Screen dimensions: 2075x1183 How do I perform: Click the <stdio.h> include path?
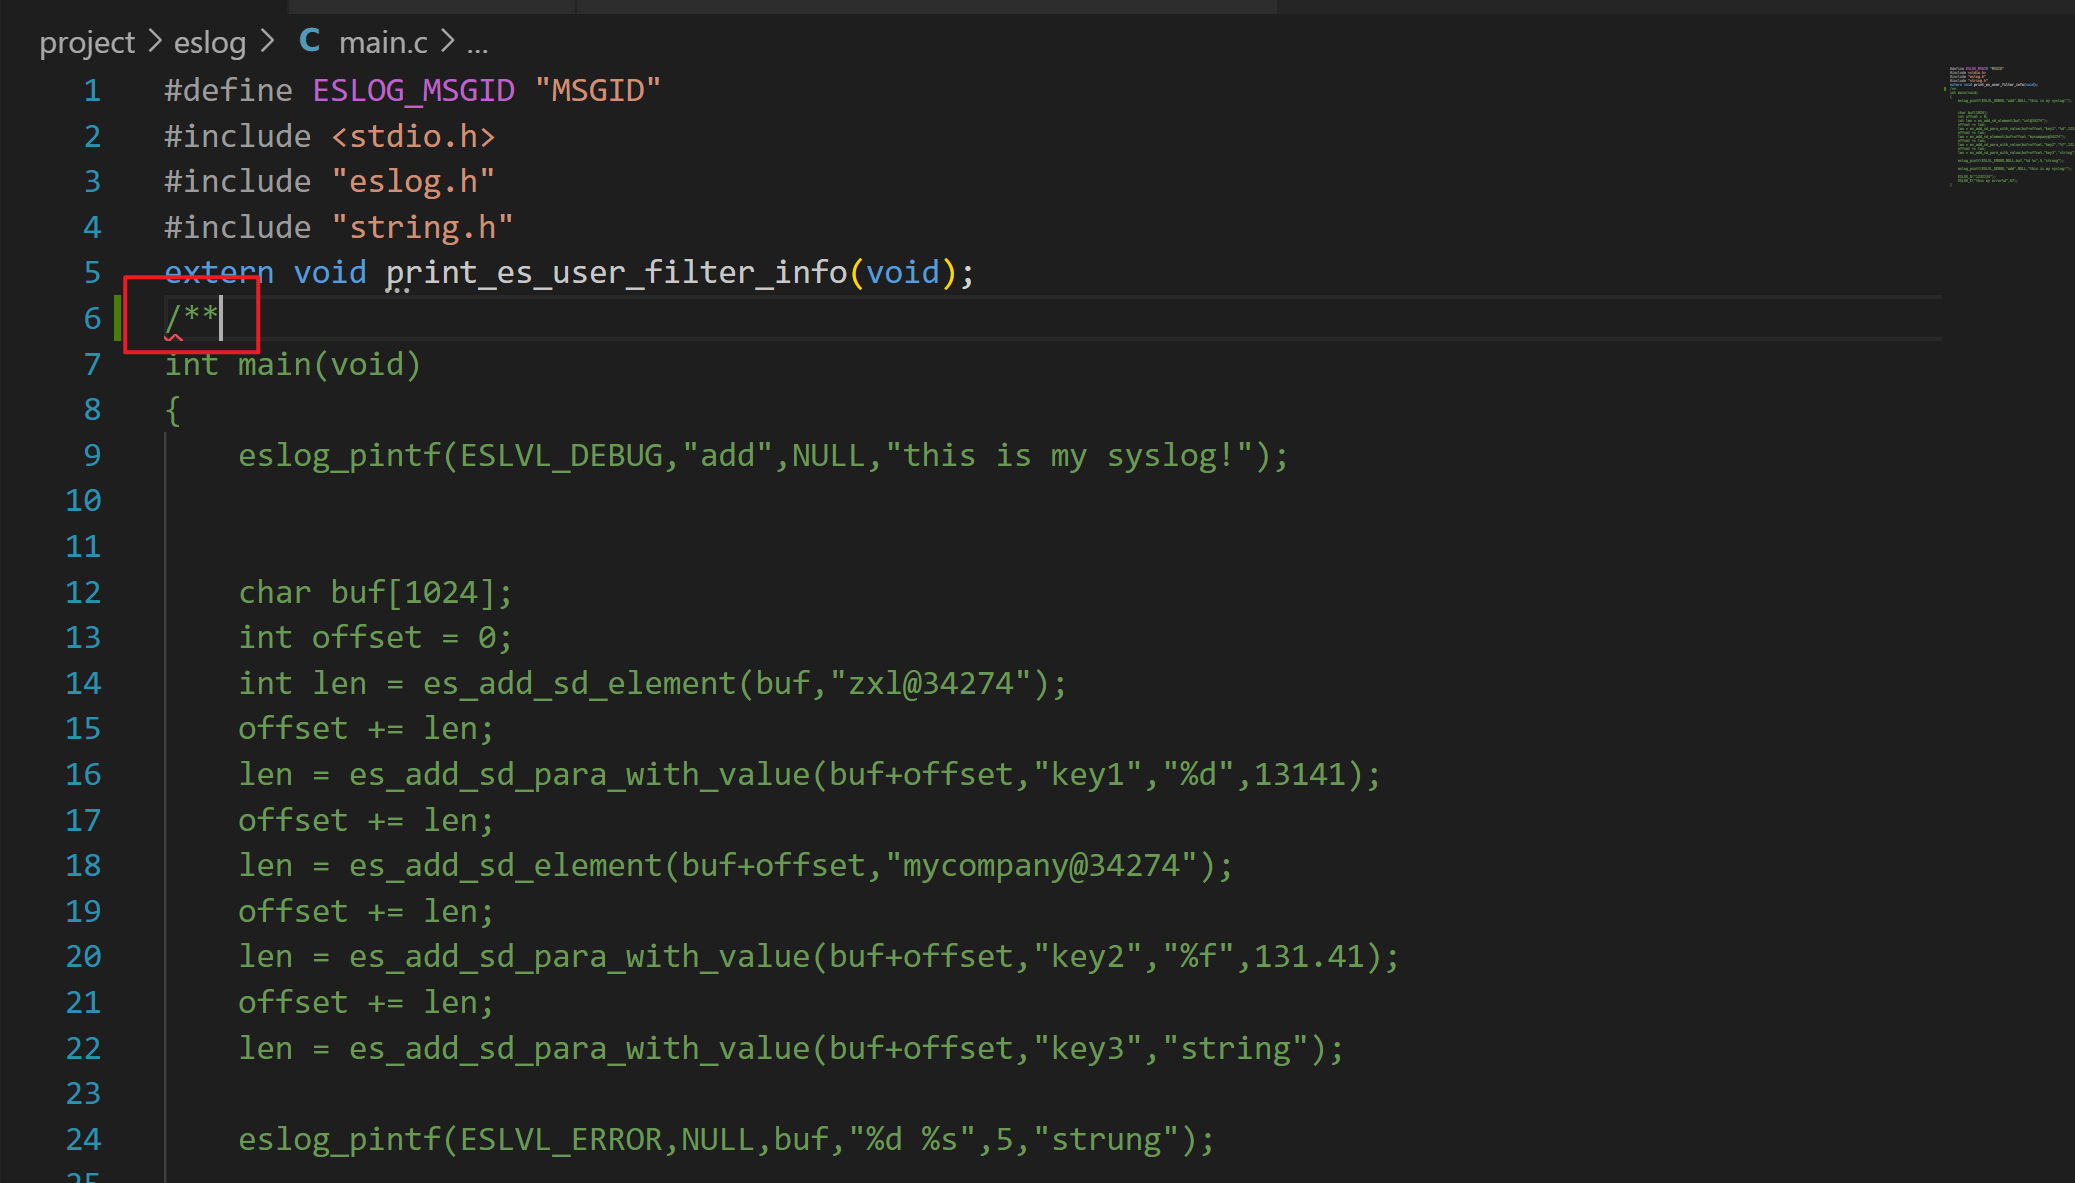(413, 137)
